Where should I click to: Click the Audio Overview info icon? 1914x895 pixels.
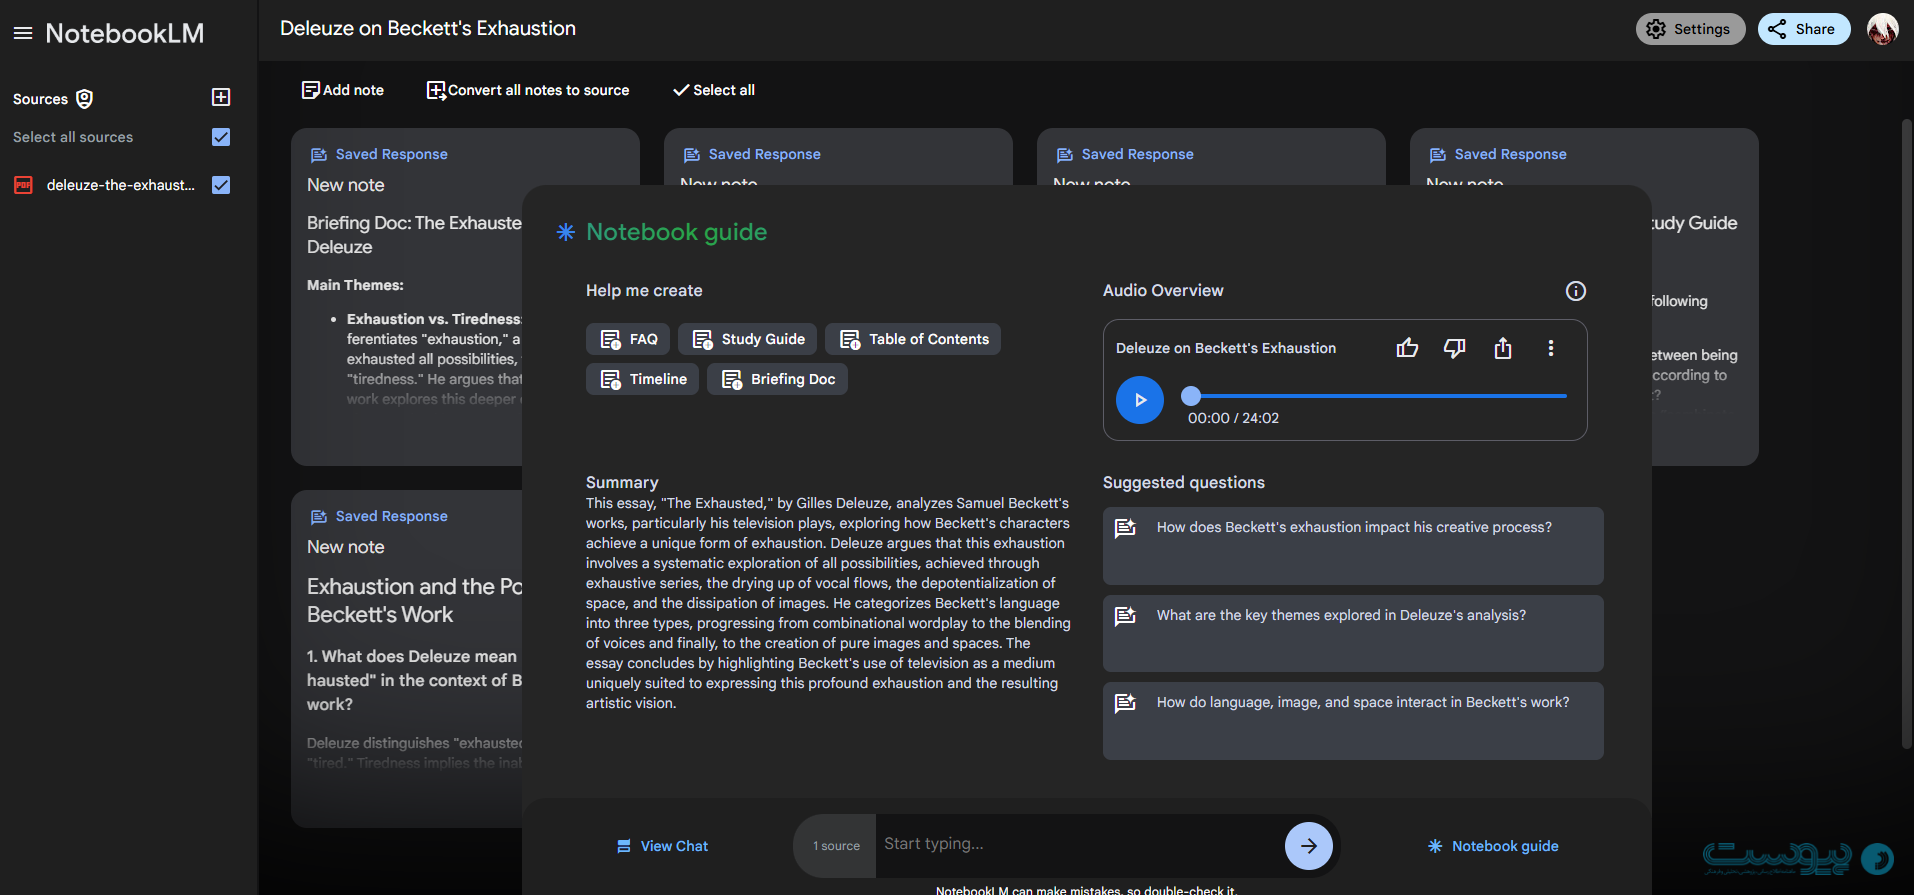[1576, 291]
